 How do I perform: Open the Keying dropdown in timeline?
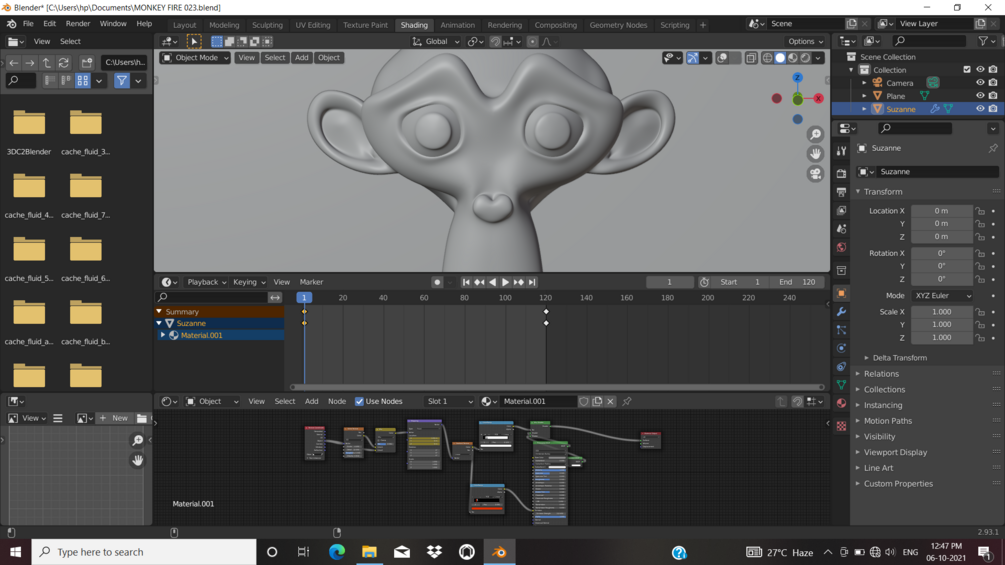click(249, 282)
